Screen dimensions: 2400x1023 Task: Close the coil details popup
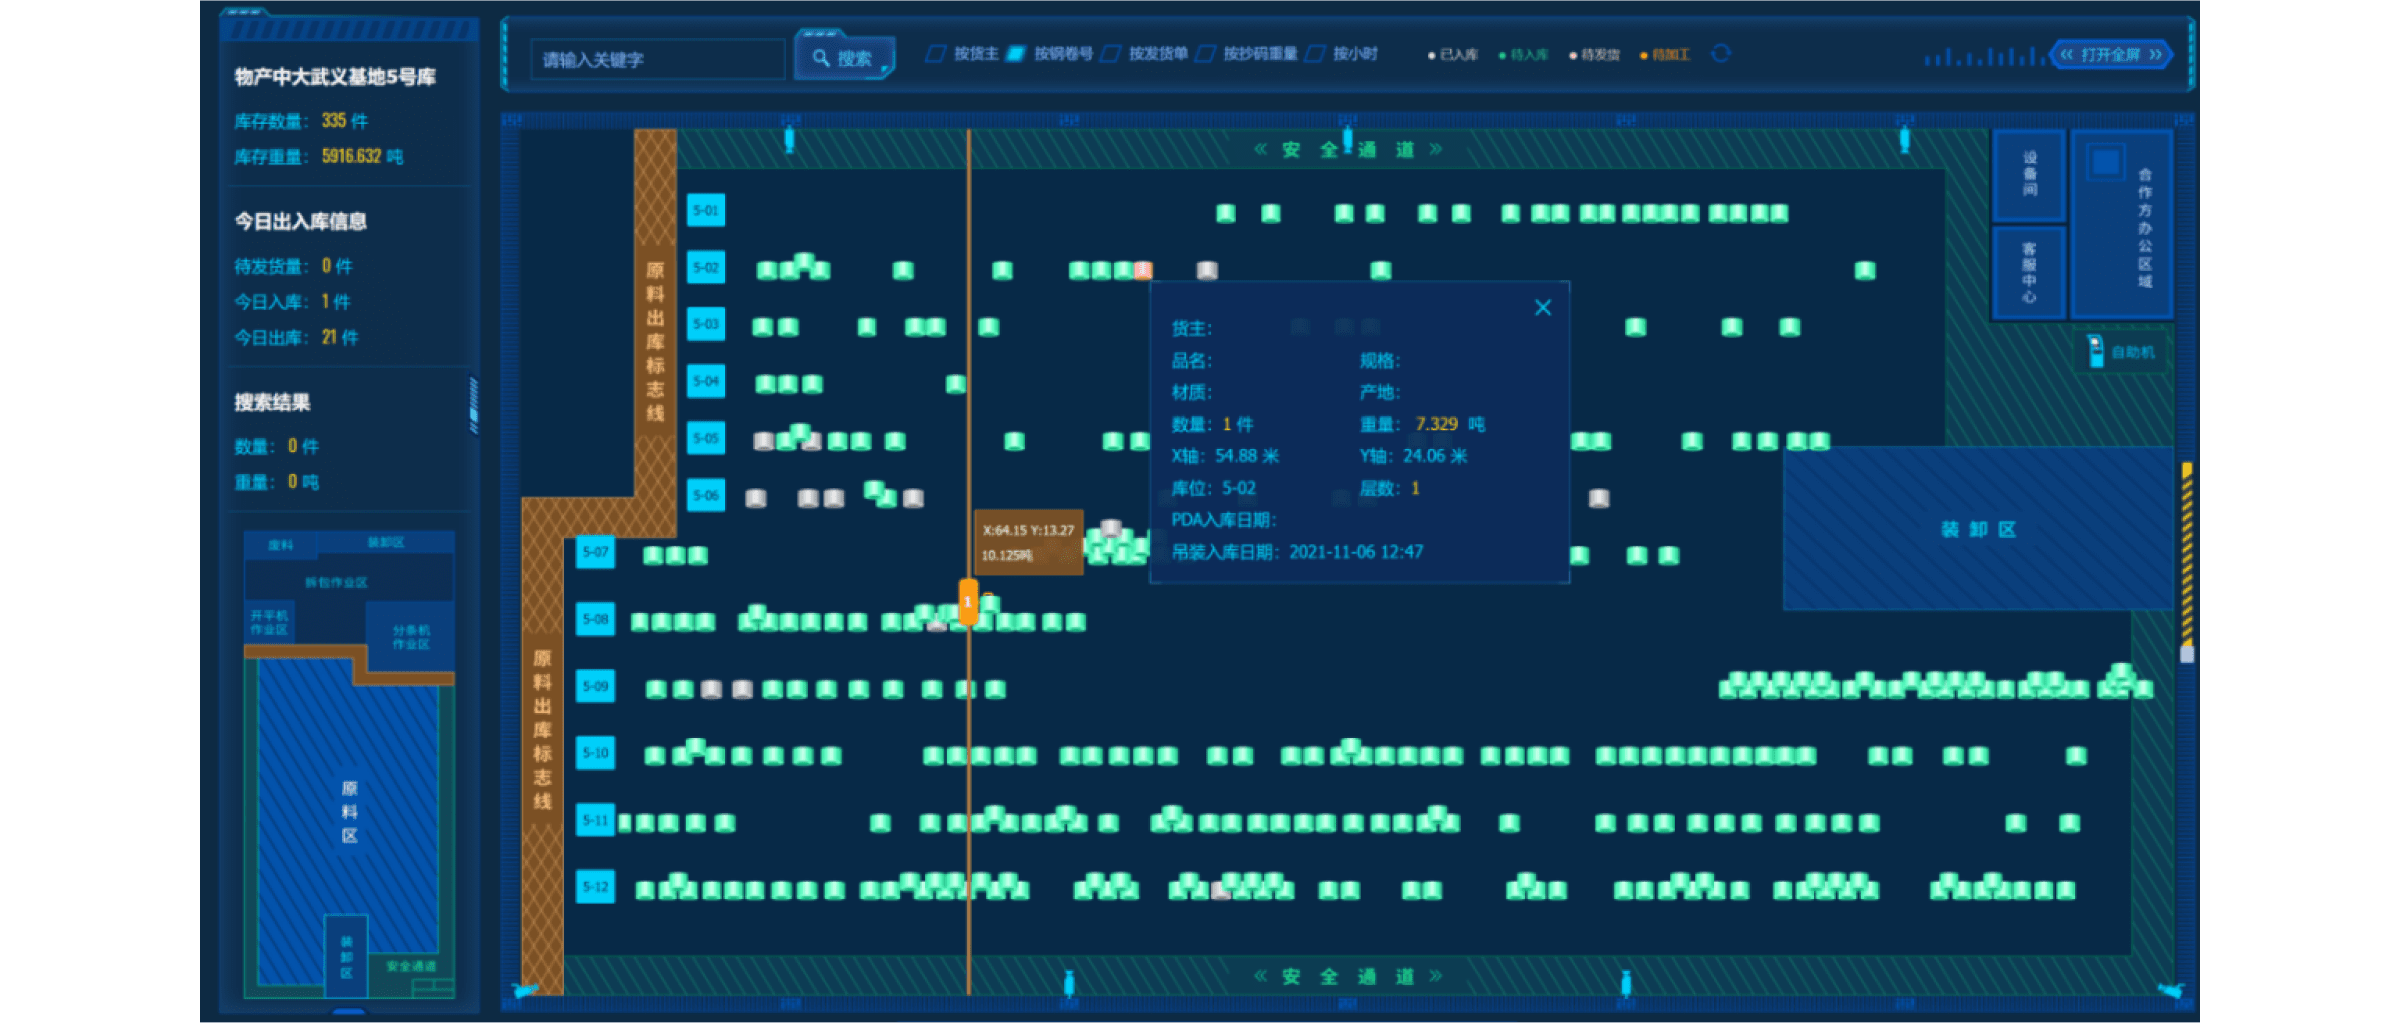(1543, 308)
